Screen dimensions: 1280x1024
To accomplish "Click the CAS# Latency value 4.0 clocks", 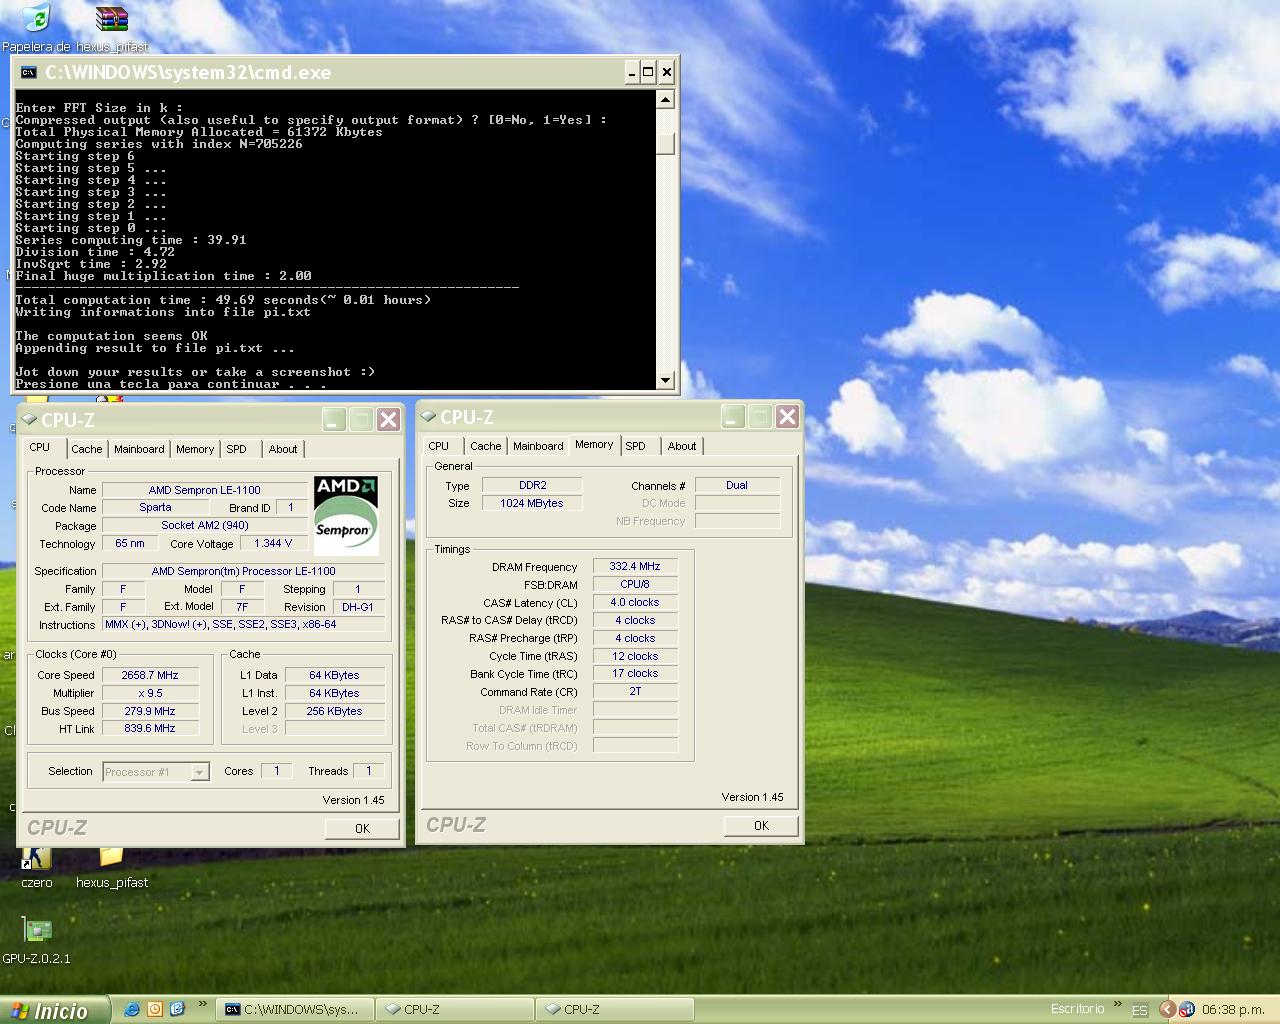I will pos(635,602).
